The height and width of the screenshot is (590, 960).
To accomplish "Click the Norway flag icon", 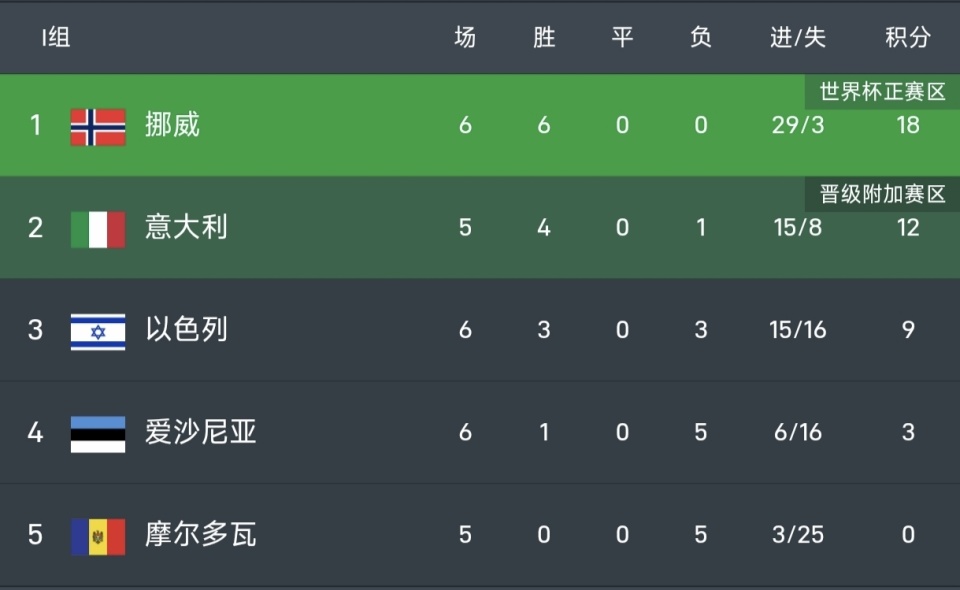I will (98, 126).
